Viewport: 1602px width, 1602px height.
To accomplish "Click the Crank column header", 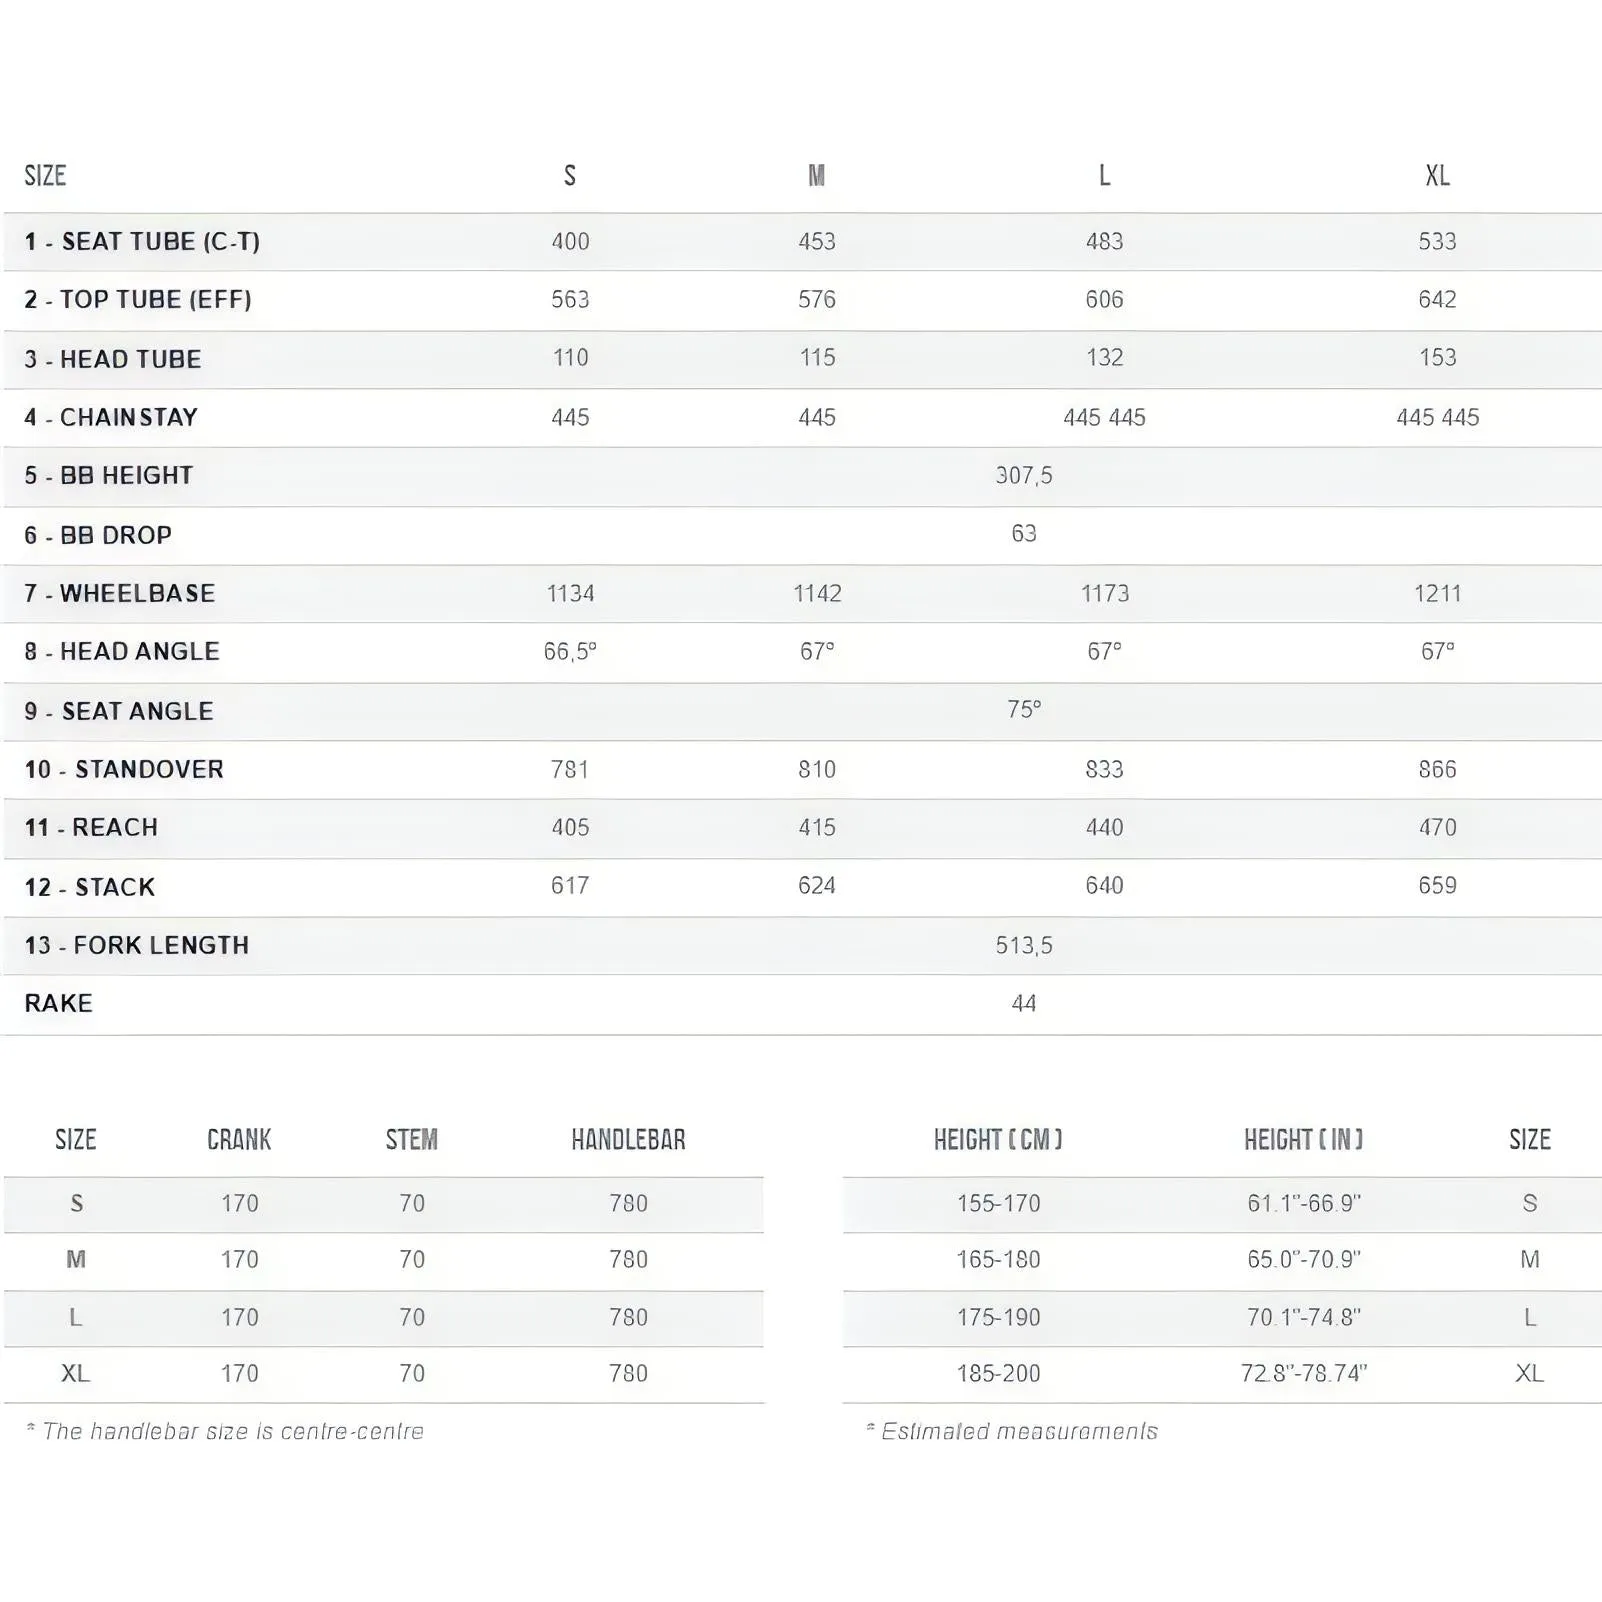I will (x=239, y=1140).
